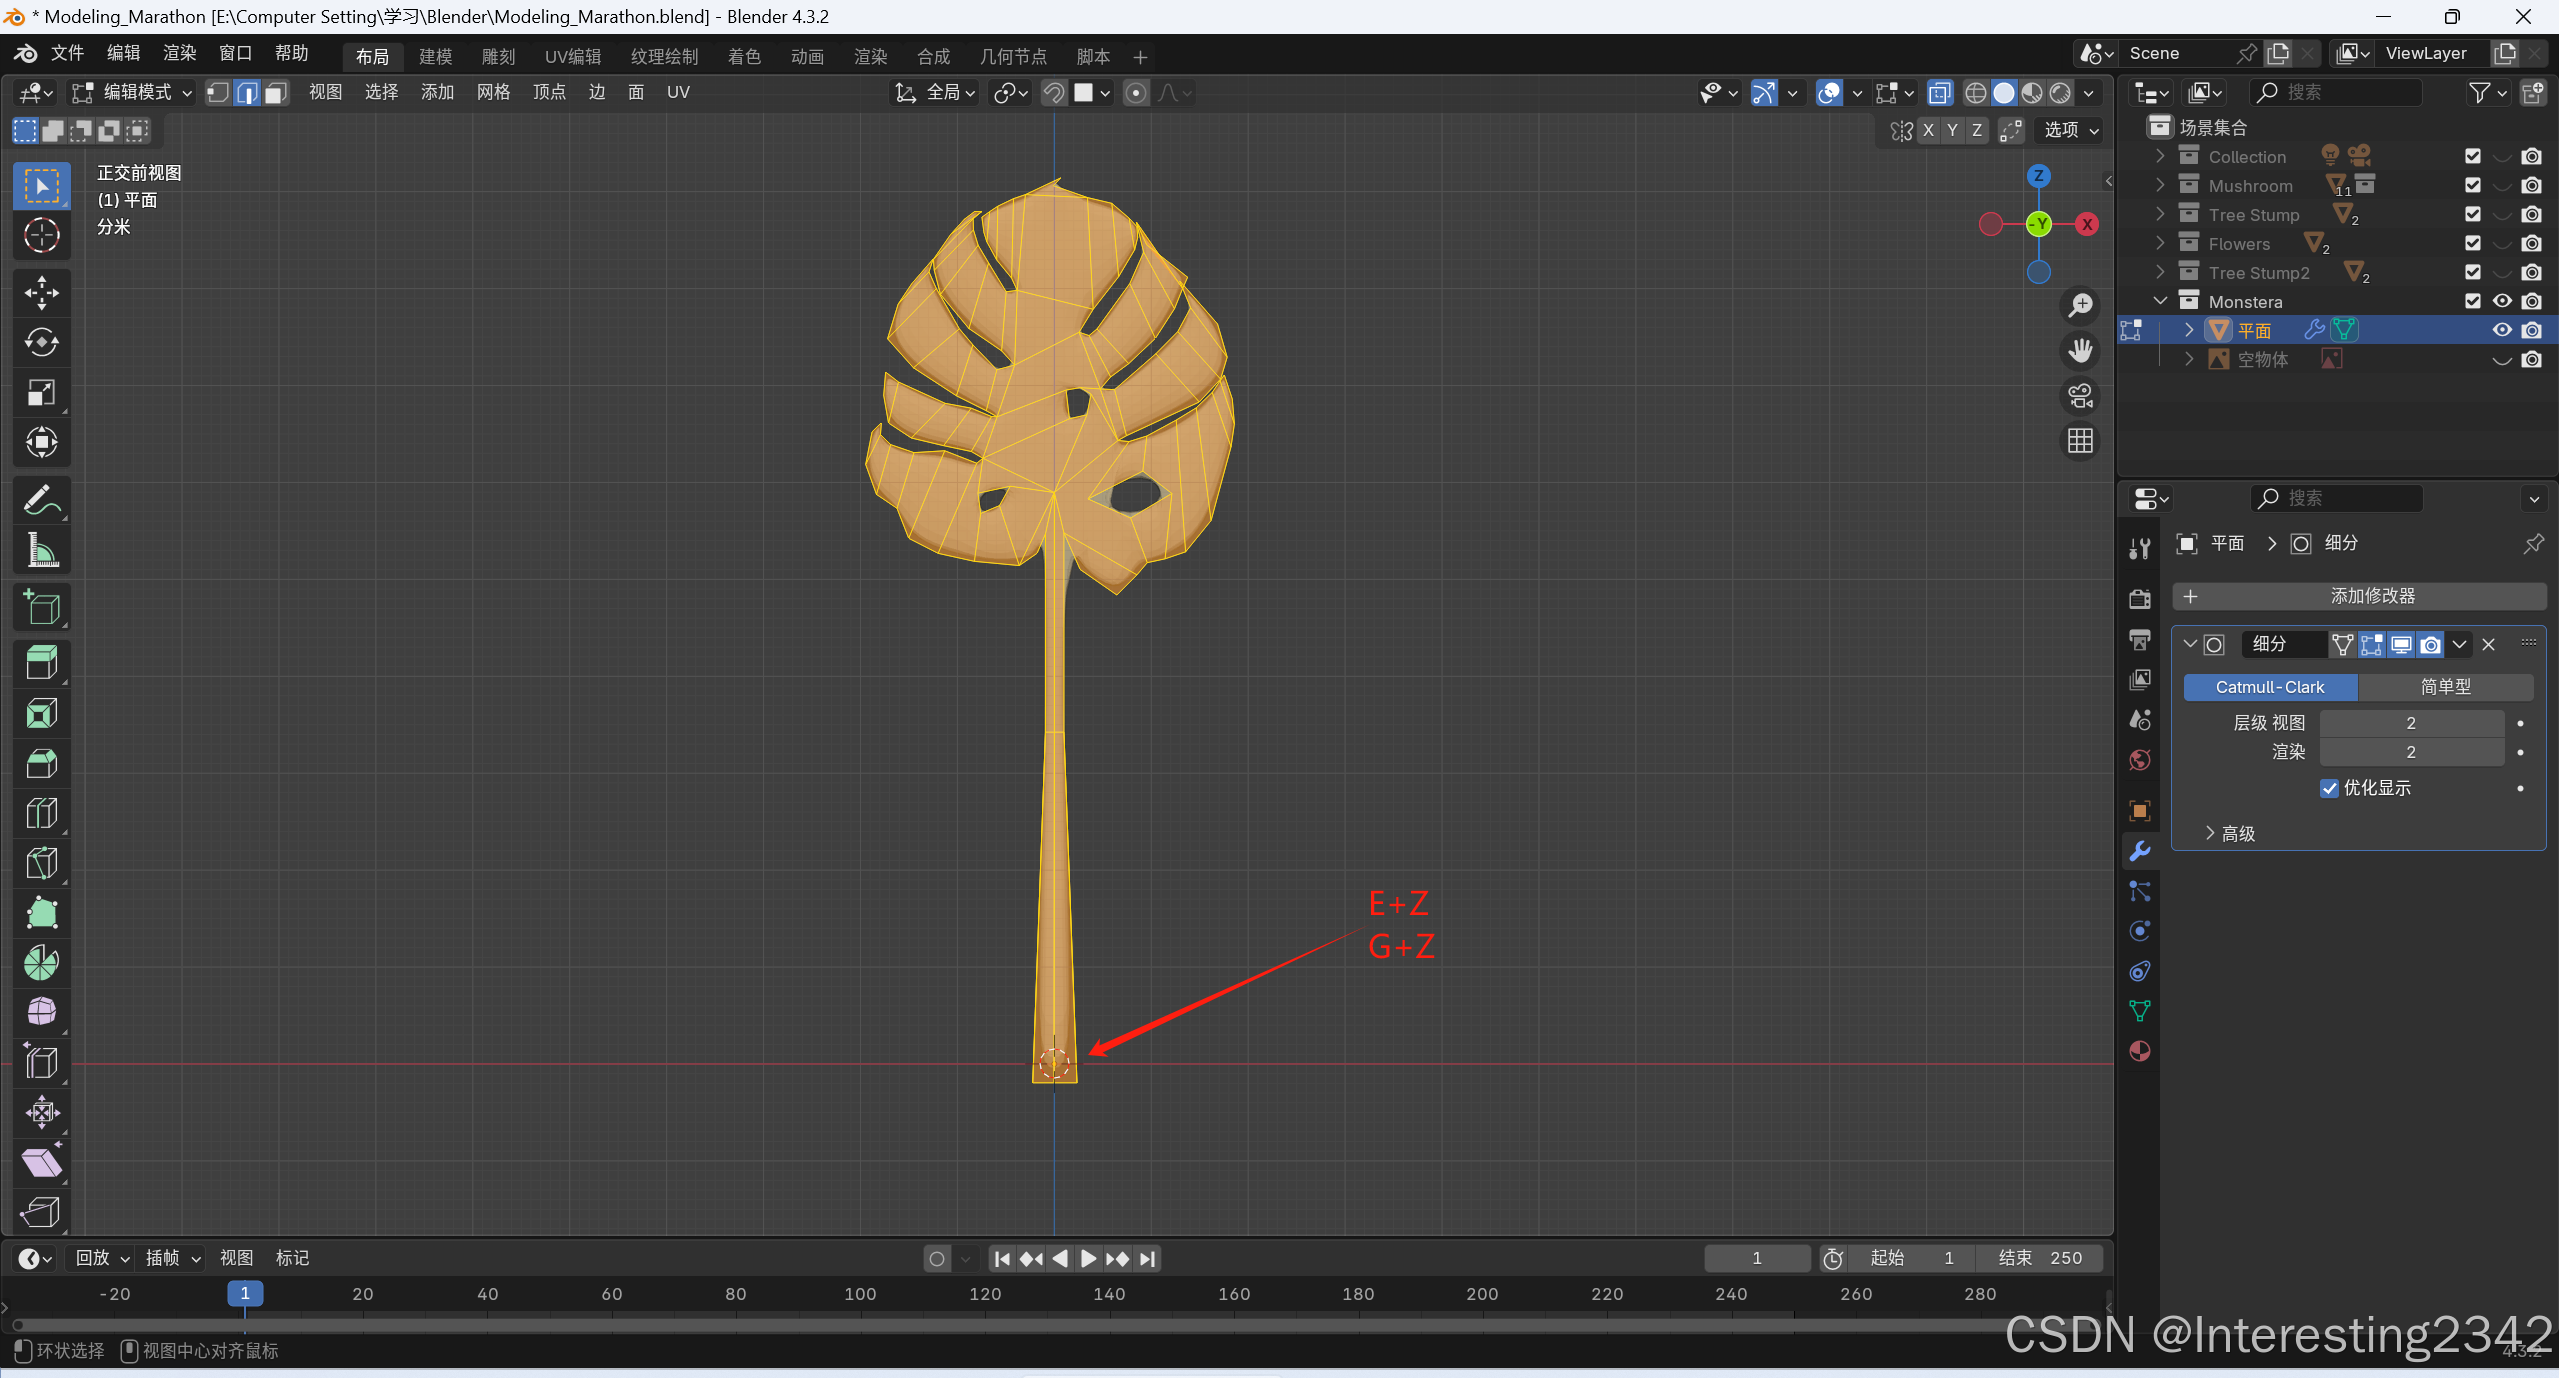This screenshot has height=1378, width=2559.
Task: Activate the Measure tool
Action: [41, 551]
